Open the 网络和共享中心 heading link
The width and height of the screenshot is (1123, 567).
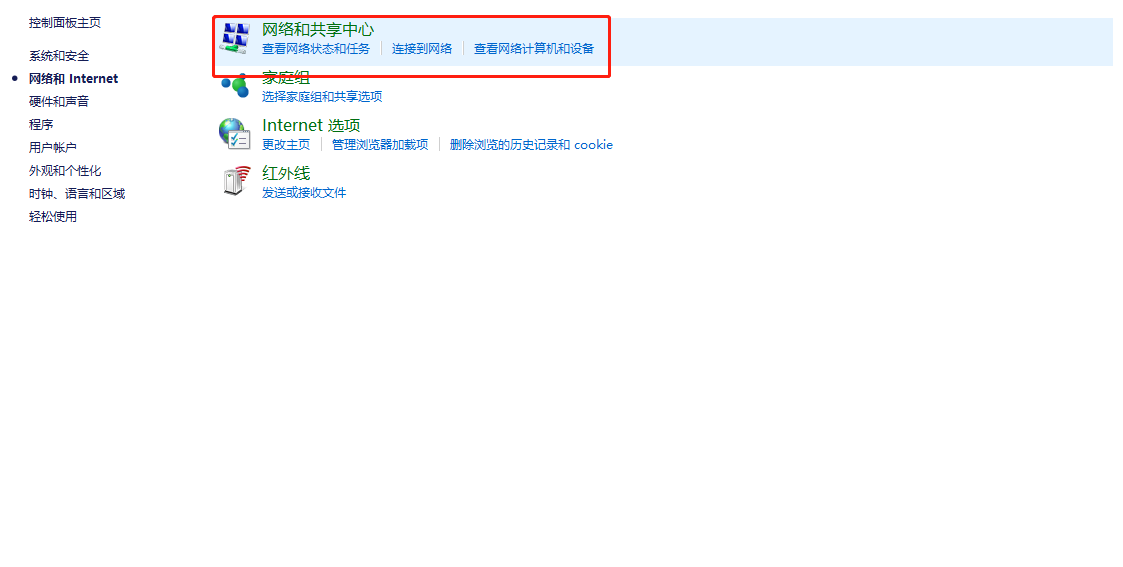click(318, 29)
